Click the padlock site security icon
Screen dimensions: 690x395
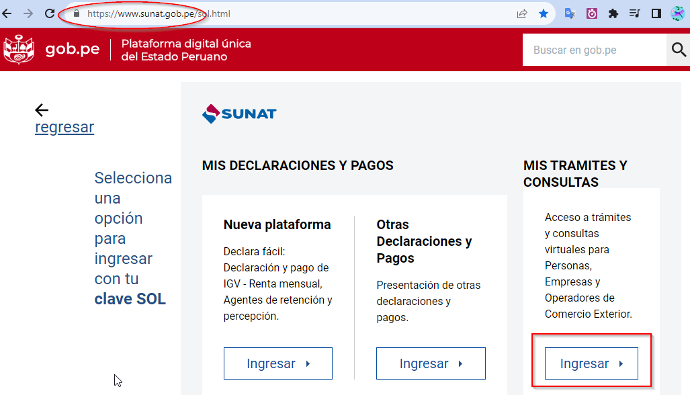(76, 14)
